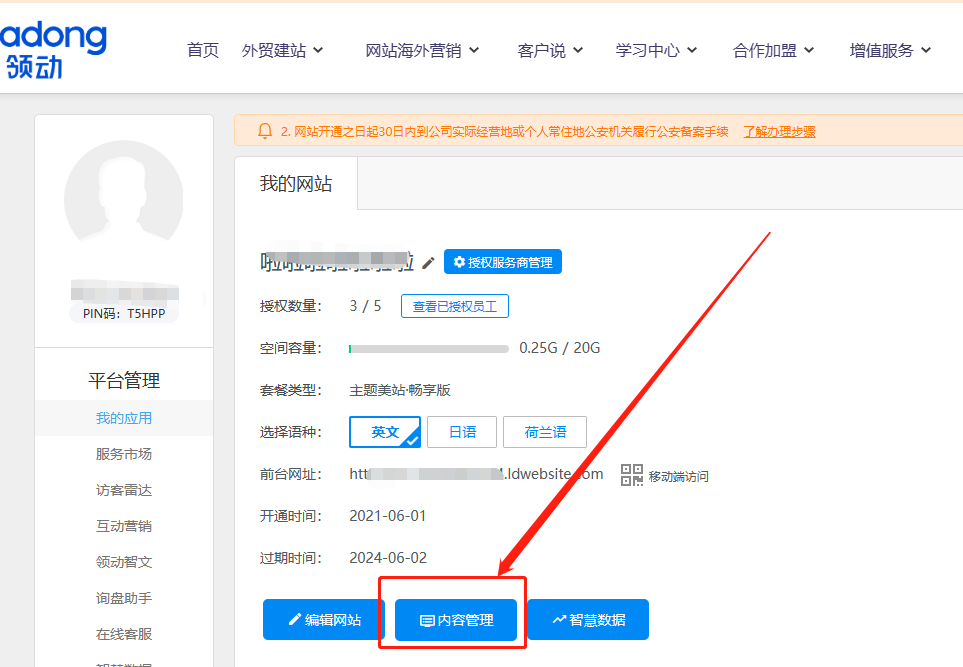Screen dimensions: 963x667
Task: Open the 首页 menu item
Action: click(203, 49)
